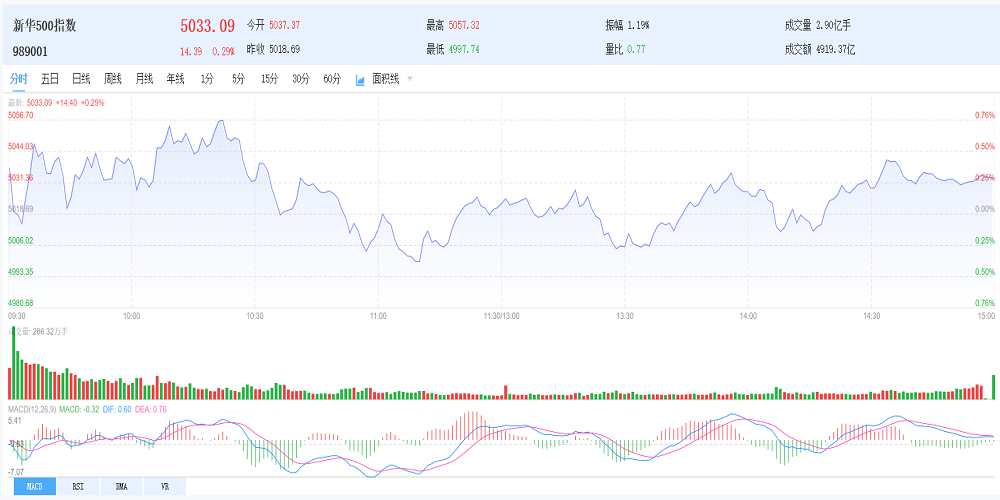The width and height of the screenshot is (1000, 500).
Task: Select the 分时 intraday tab
Action: tap(18, 78)
